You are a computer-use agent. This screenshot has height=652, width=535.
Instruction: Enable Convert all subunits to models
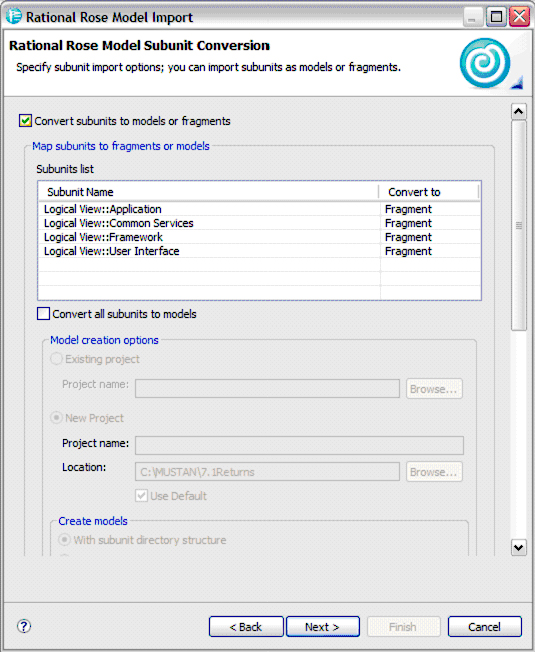43,314
